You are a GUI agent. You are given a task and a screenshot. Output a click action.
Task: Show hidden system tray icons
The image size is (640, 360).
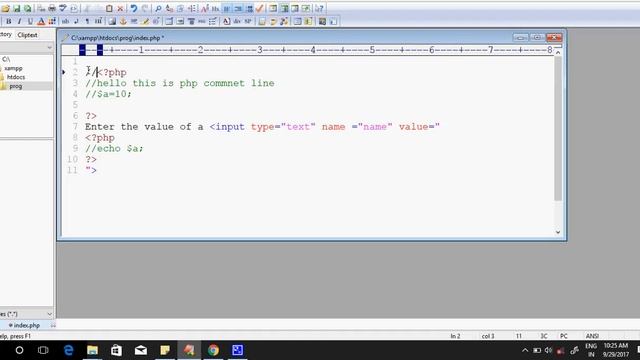click(x=525, y=350)
